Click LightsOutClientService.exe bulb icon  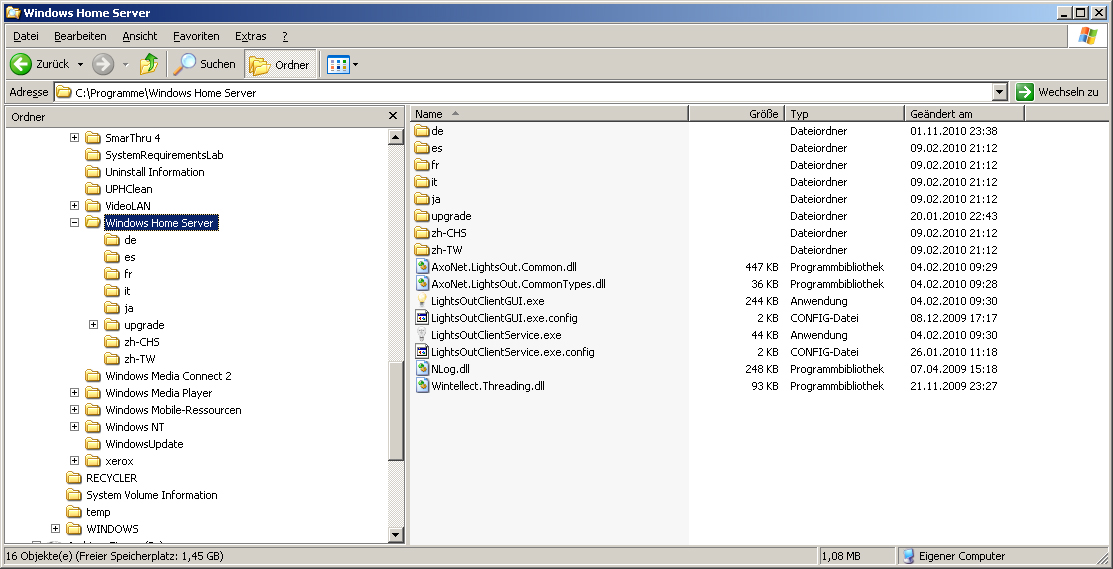(422, 335)
